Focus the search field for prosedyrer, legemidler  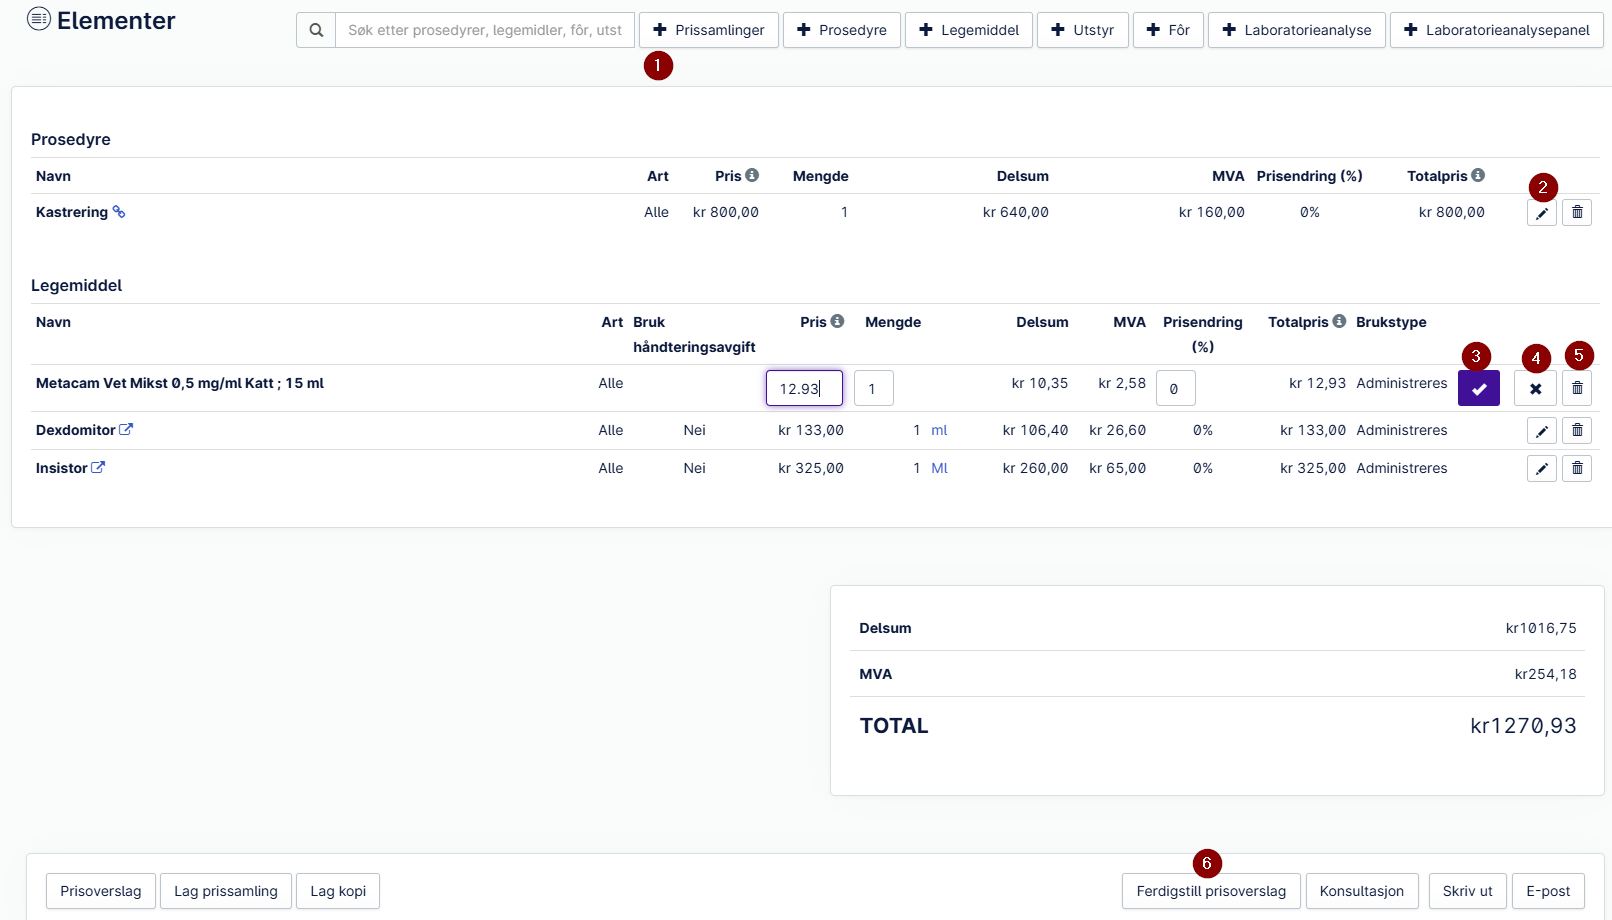point(485,30)
